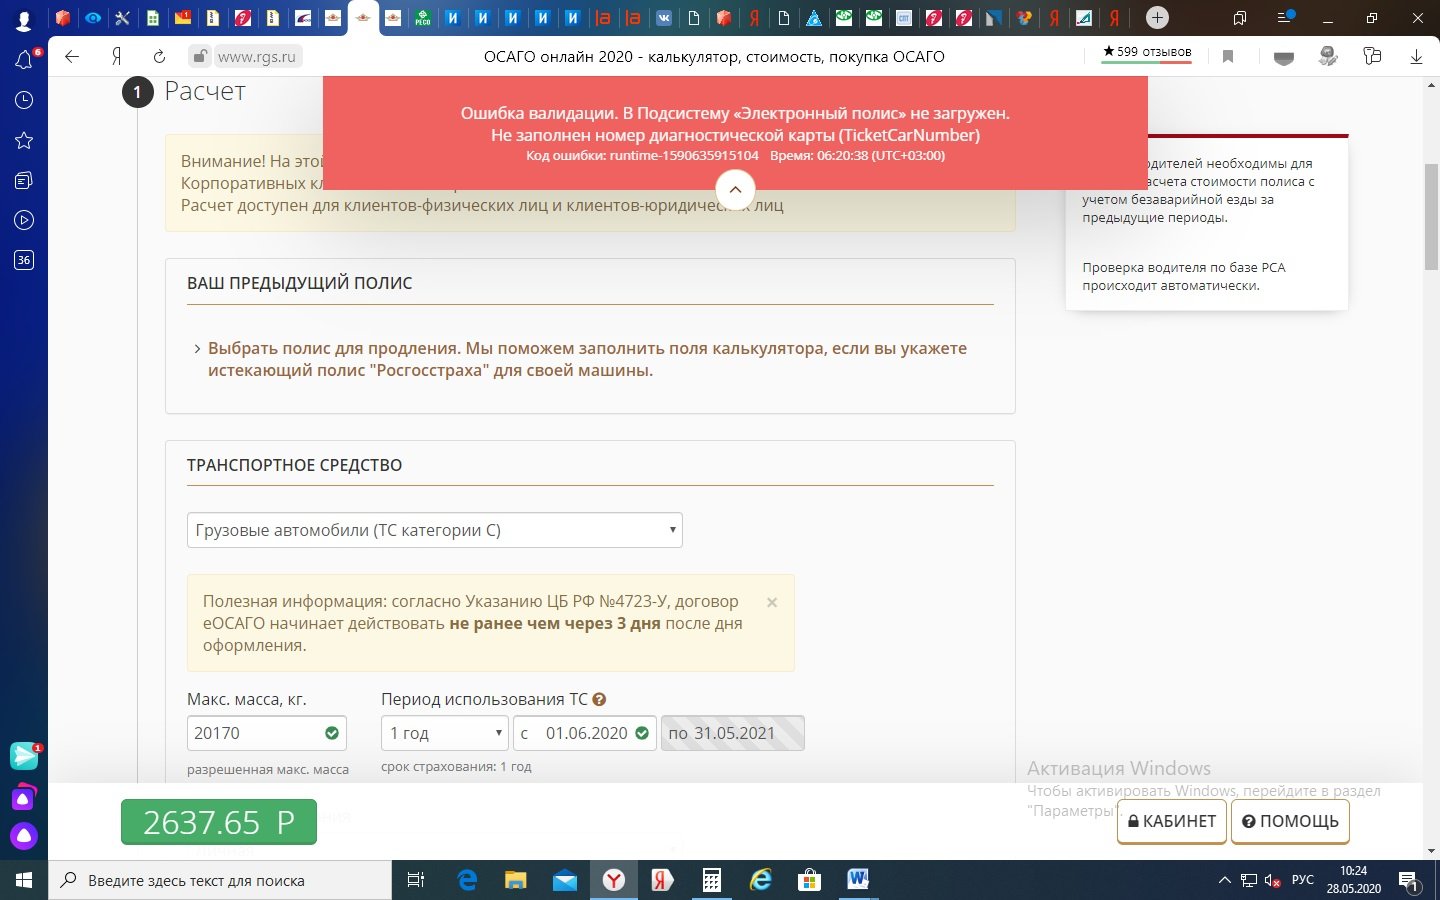1440x900 pixels.
Task: Open the 1 год insurance period dropdown
Action: coord(445,733)
